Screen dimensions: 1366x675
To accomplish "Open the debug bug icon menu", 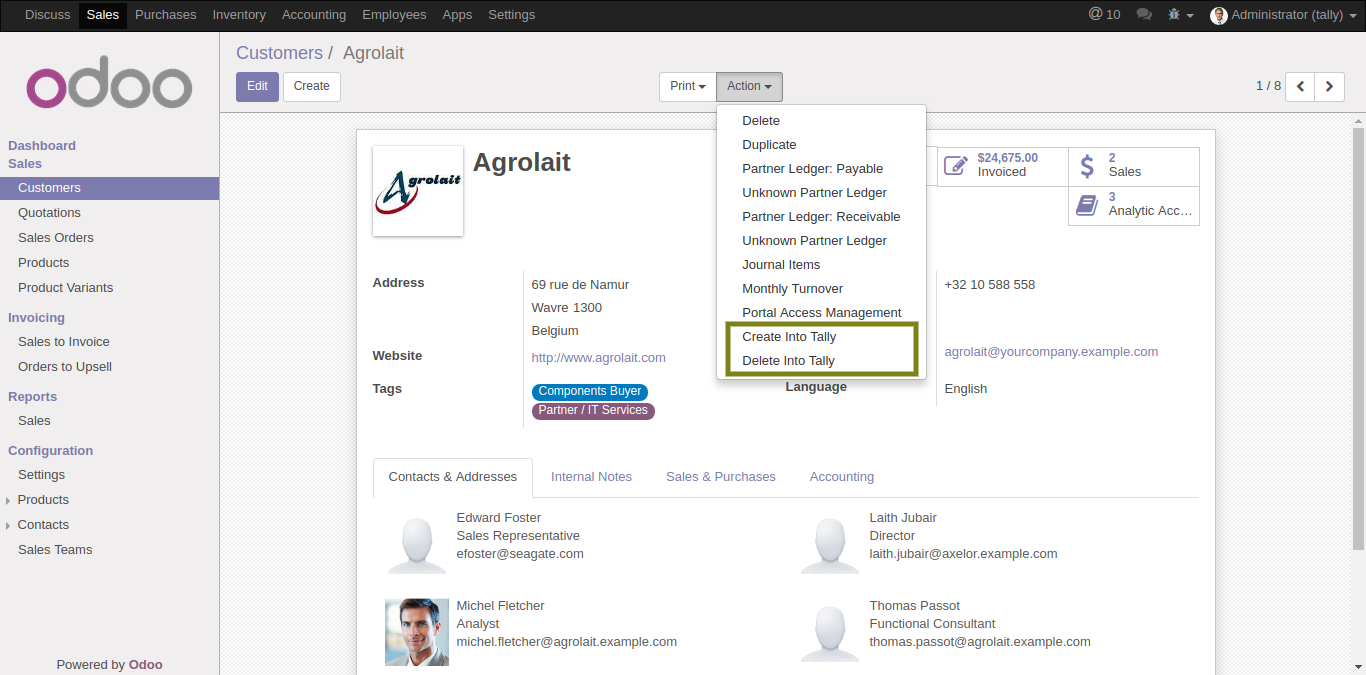I will click(1180, 15).
